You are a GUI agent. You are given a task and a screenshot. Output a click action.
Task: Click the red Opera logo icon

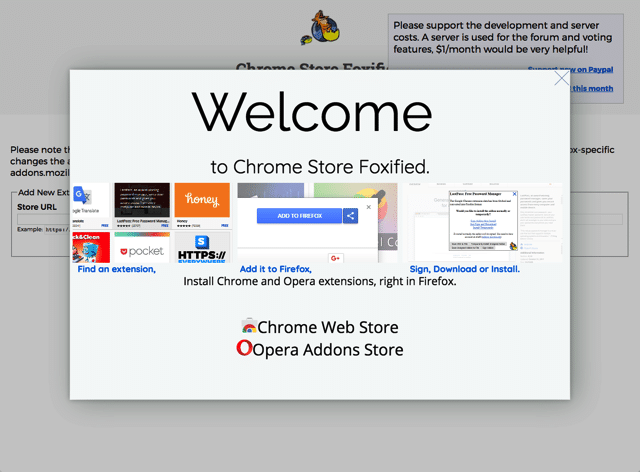tap(244, 348)
